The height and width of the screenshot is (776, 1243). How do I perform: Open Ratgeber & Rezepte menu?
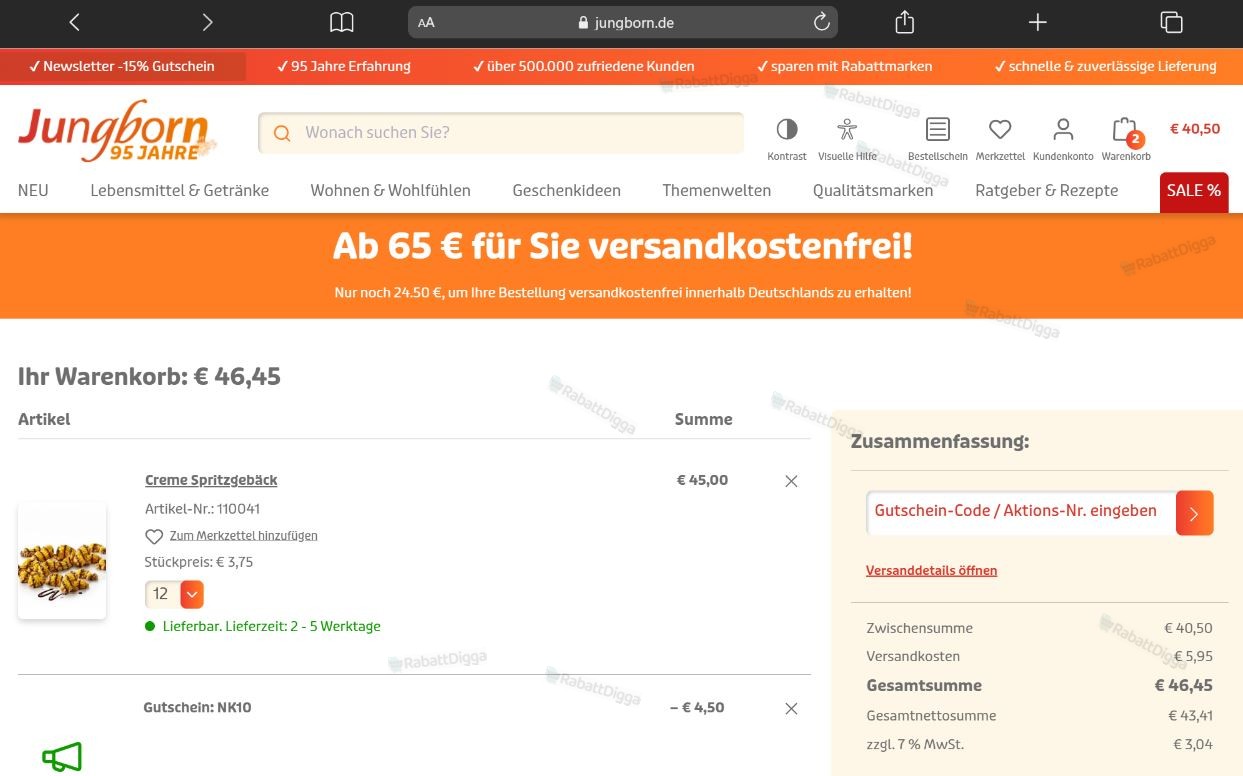[1046, 190]
